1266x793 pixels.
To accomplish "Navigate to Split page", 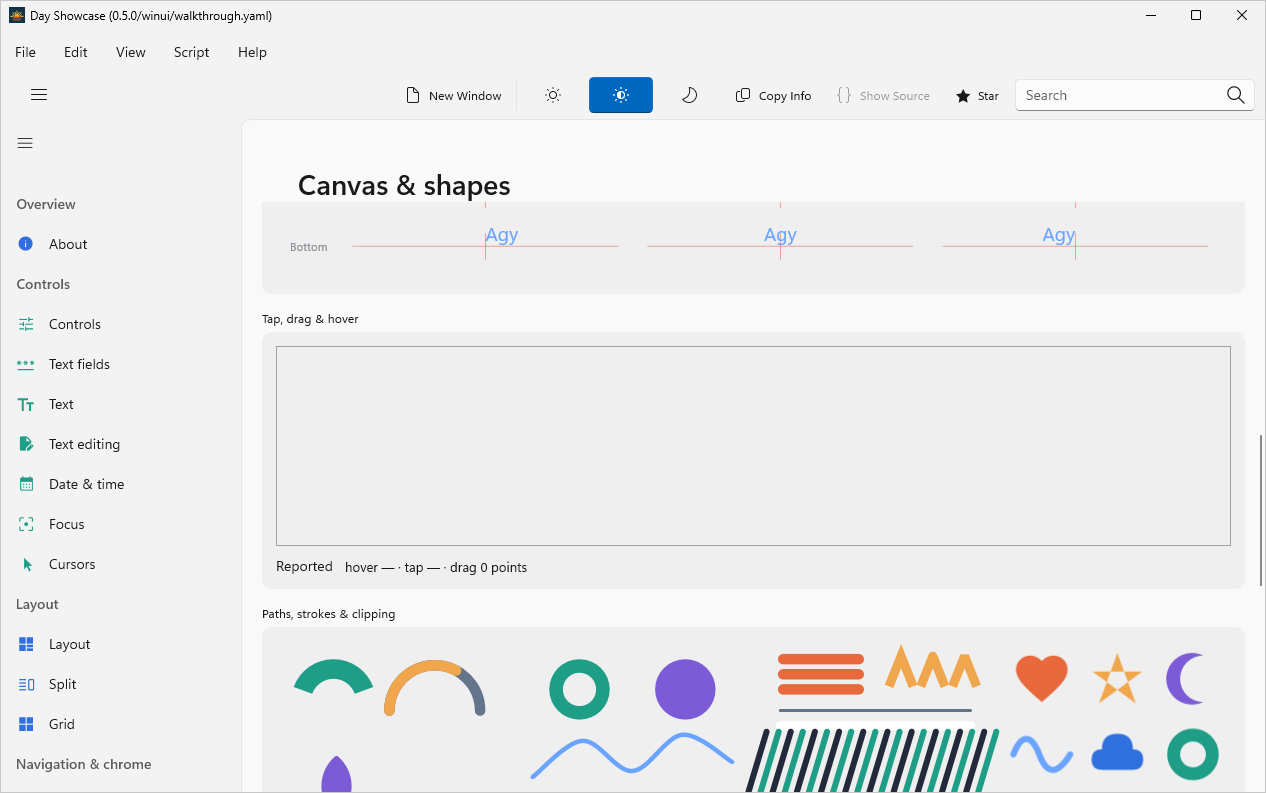I will pyautogui.click(x=121, y=684).
